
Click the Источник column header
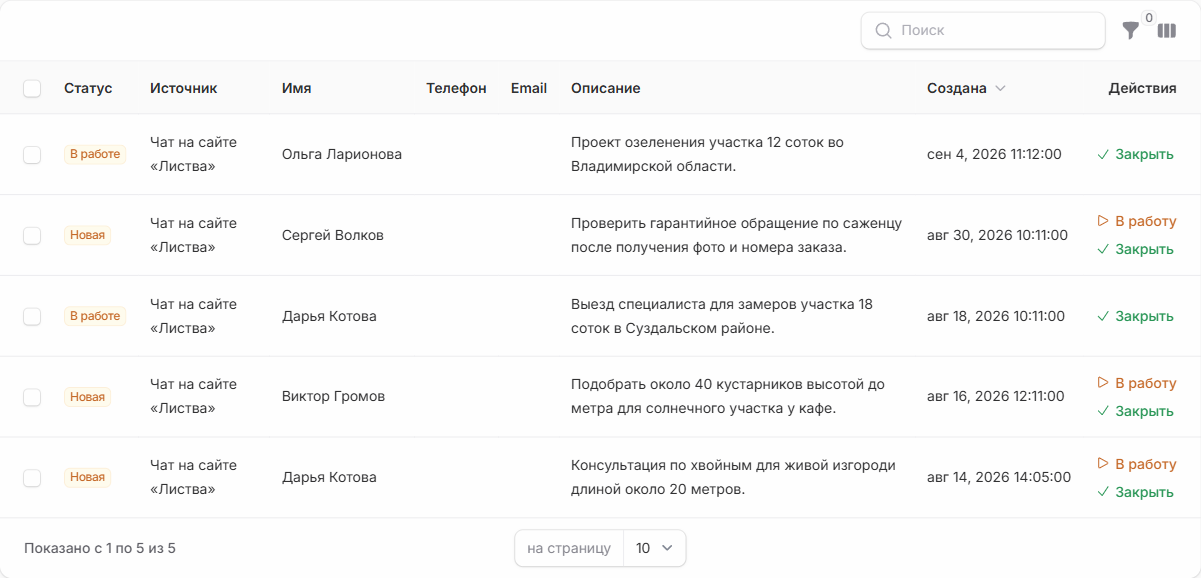point(183,88)
